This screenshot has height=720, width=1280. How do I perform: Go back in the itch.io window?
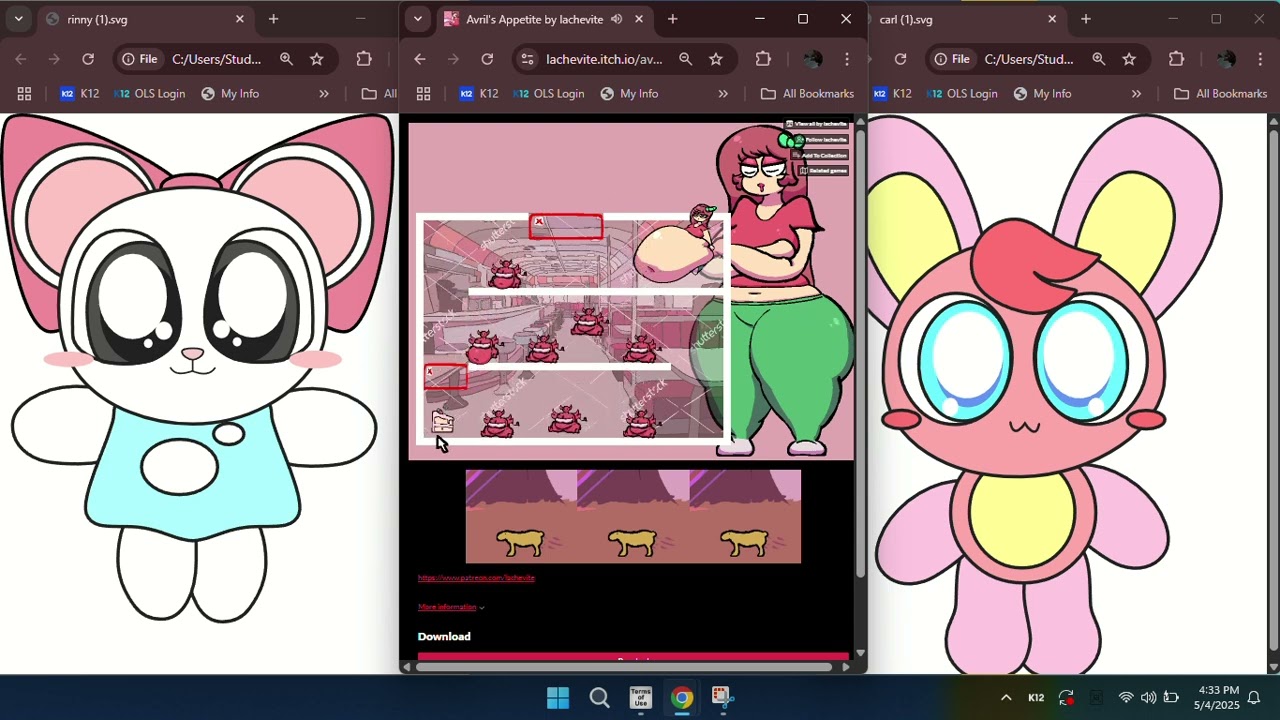[420, 59]
